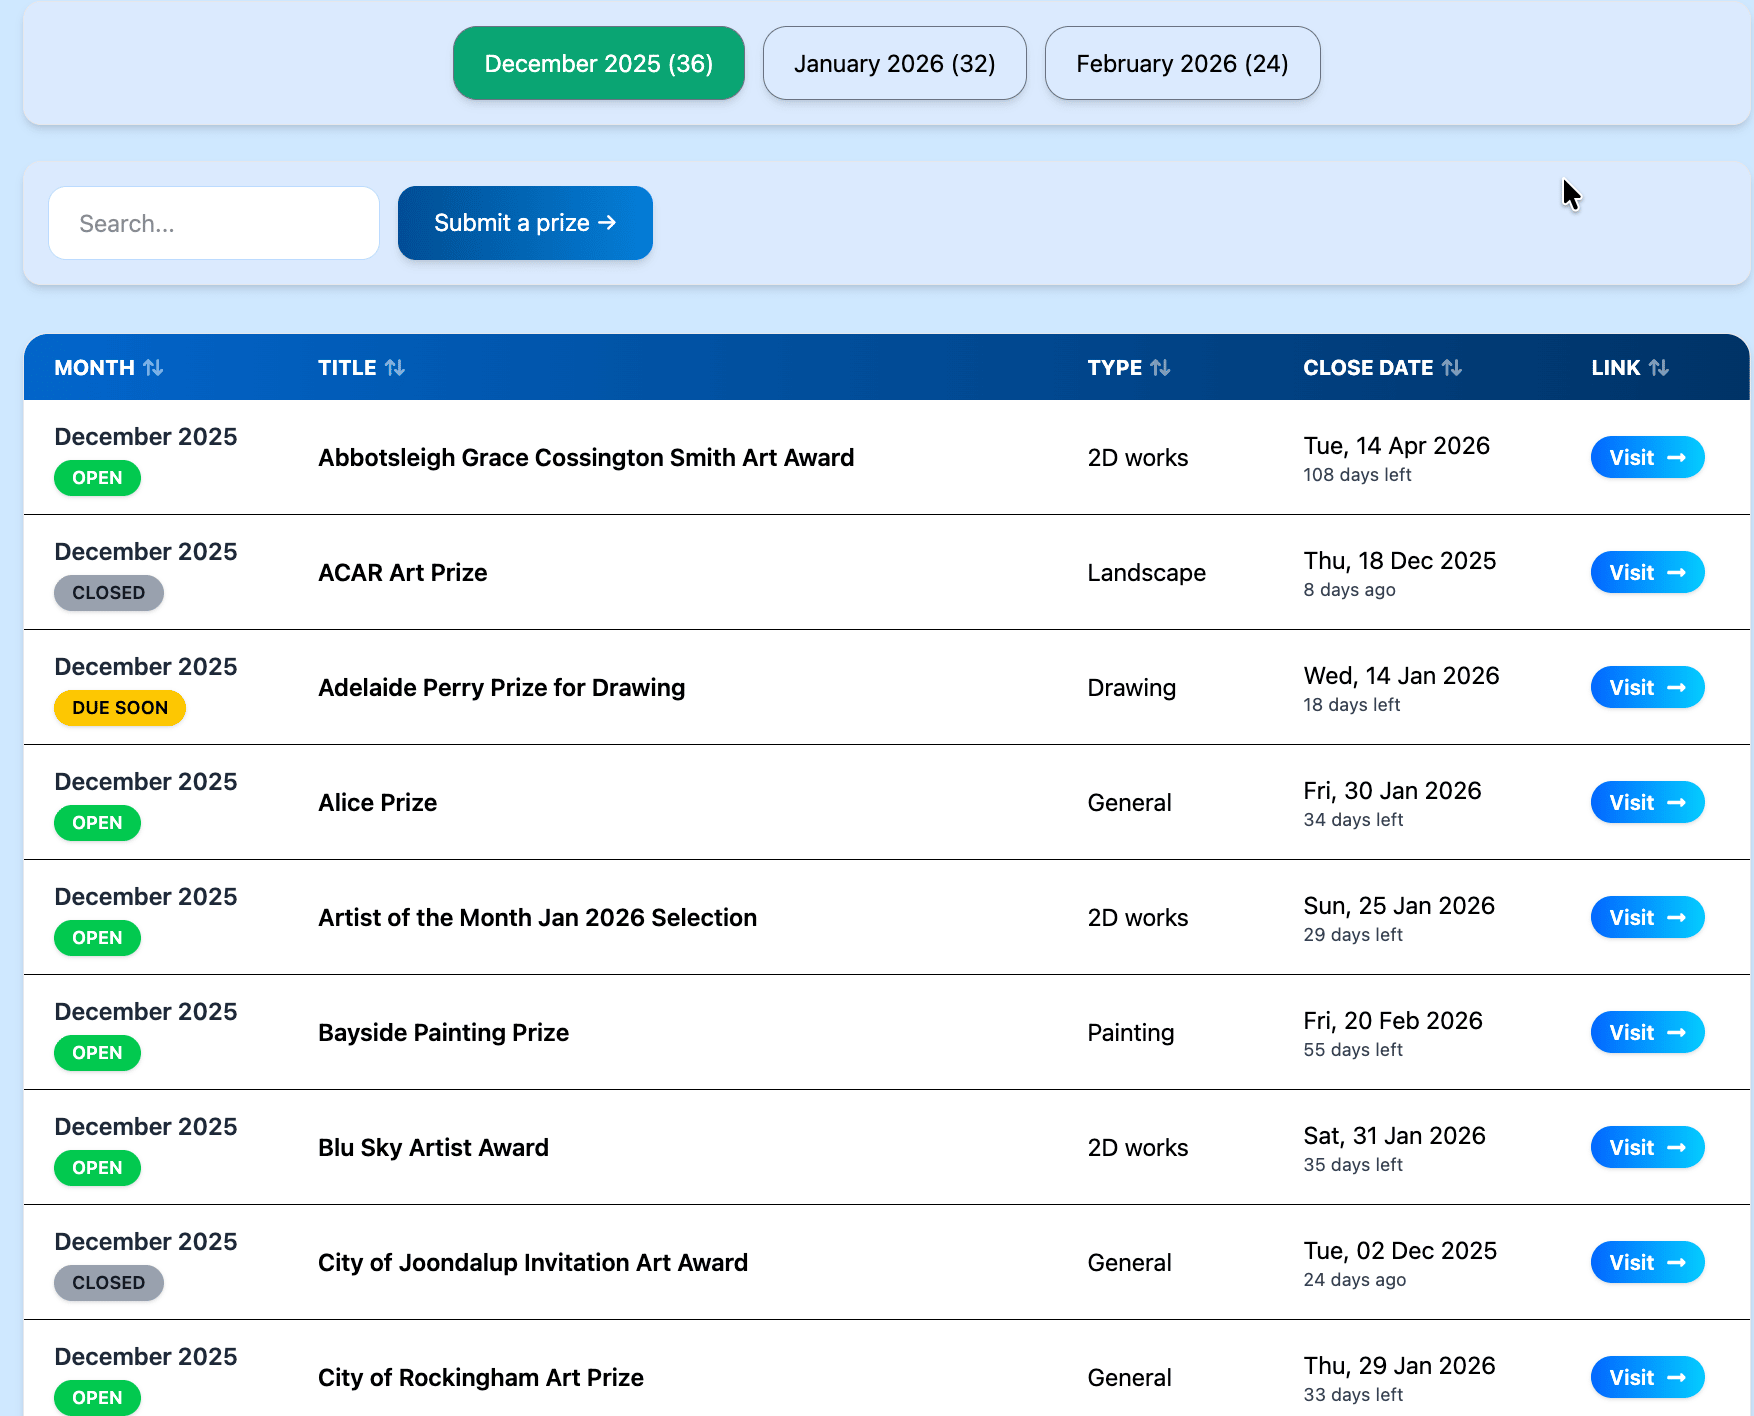
Task: Open the February 2026 (24) tab
Action: click(x=1182, y=64)
